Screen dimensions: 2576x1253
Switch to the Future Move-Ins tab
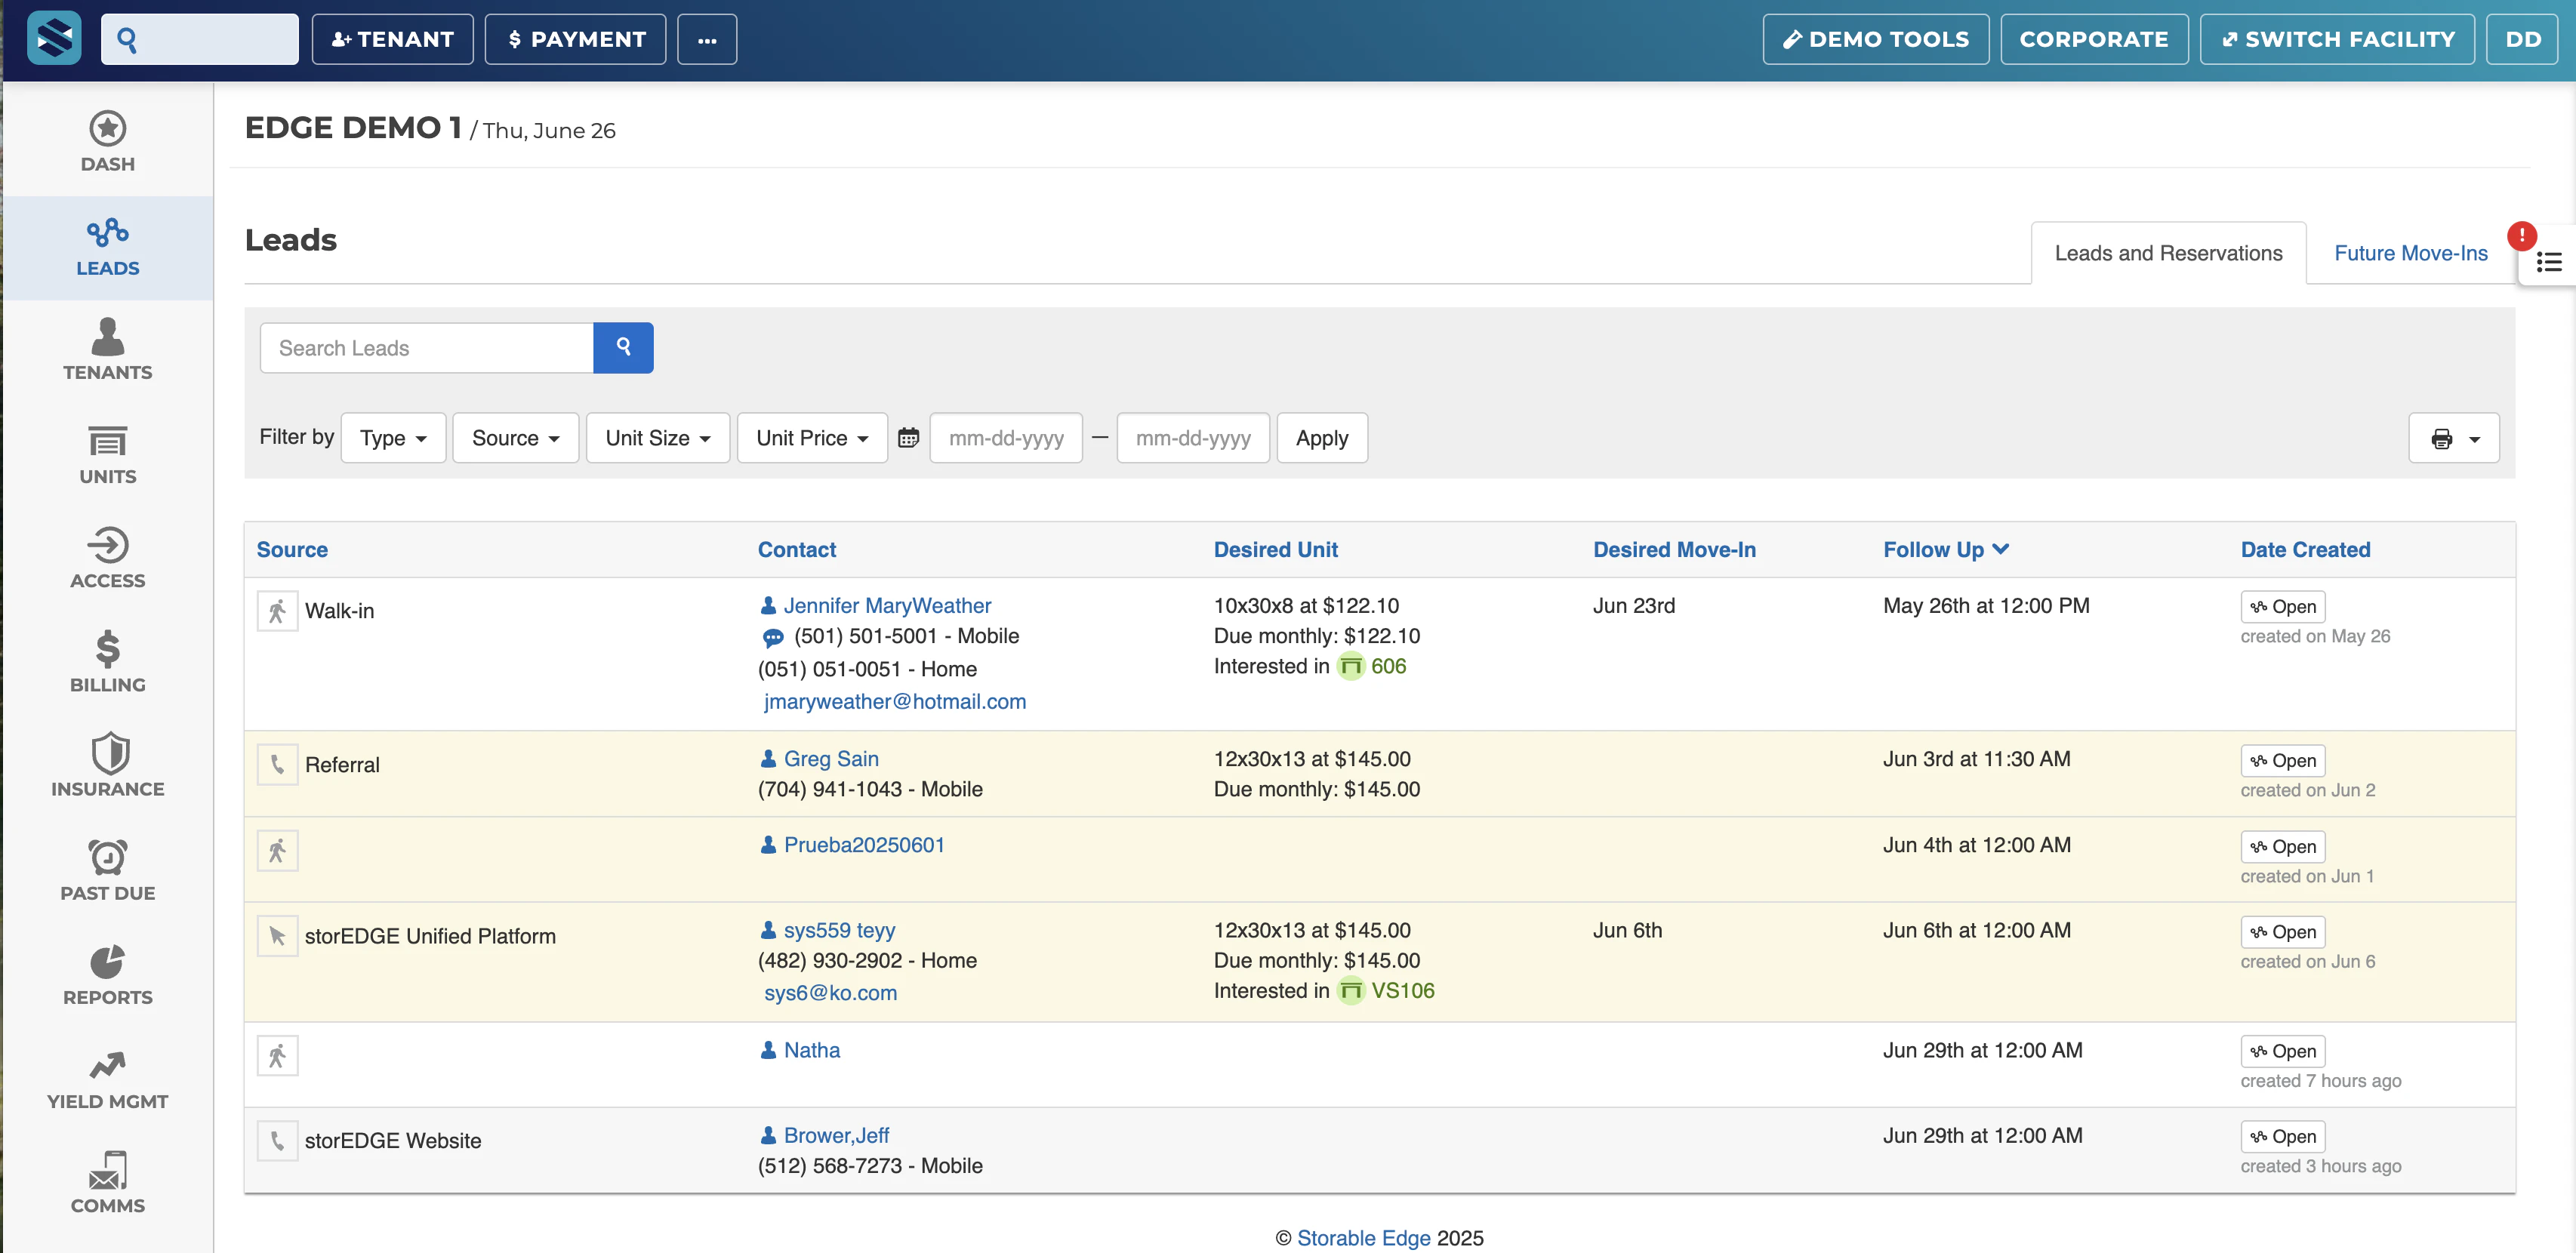[x=2410, y=253]
